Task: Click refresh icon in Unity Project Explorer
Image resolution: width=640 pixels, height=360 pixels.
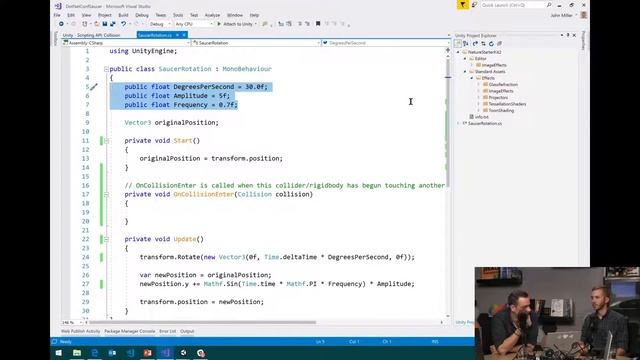Action: click(491, 44)
